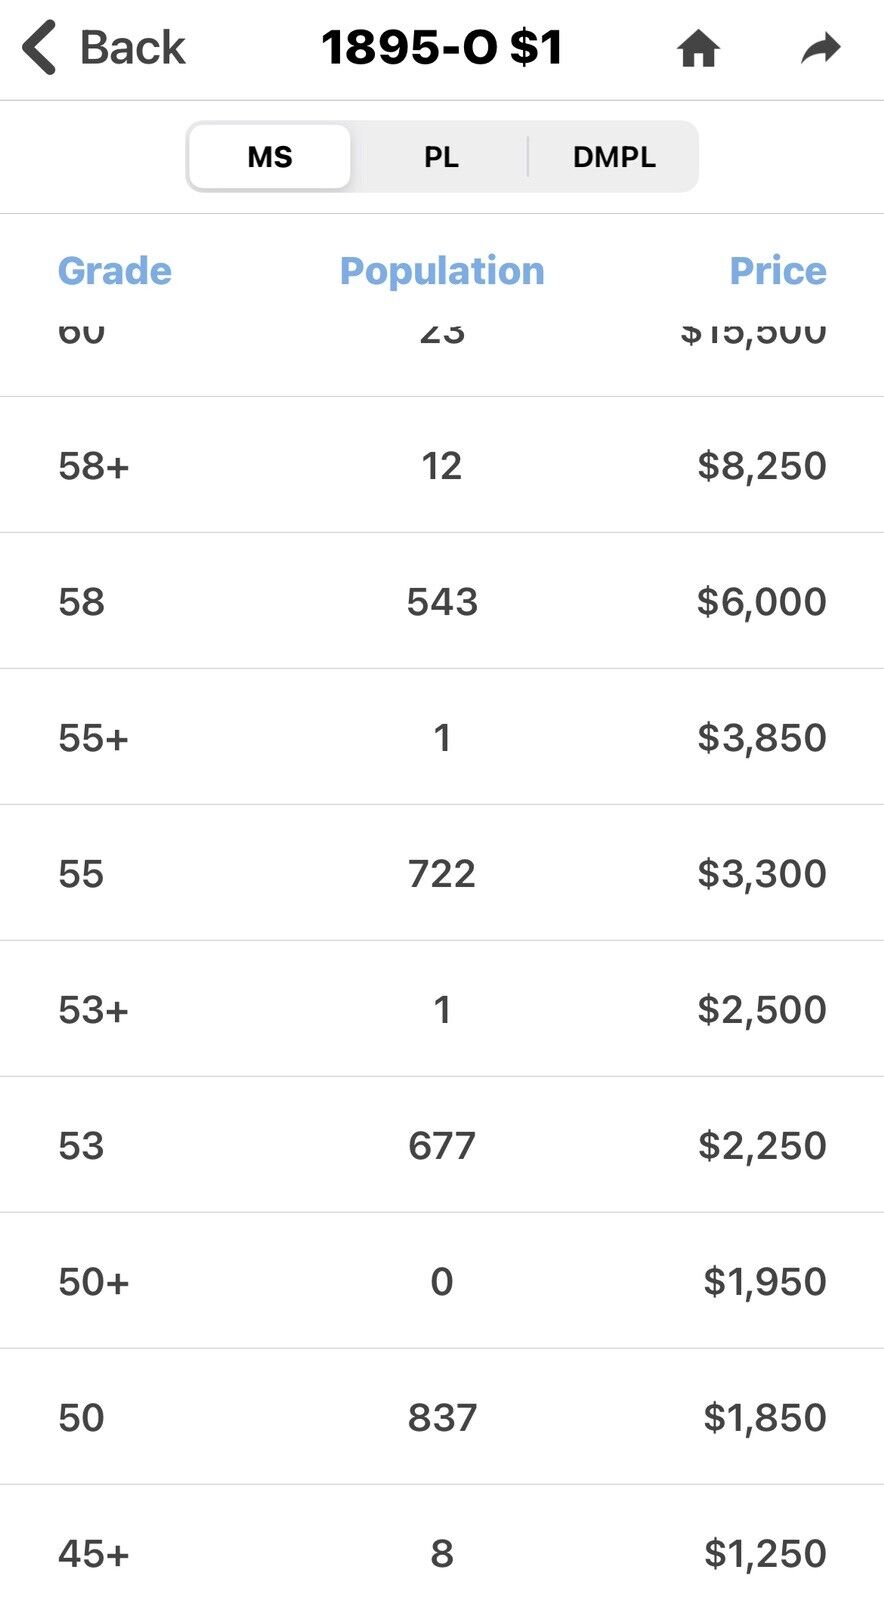Tap the home icon
This screenshot has height=1600, width=884.
[698, 48]
